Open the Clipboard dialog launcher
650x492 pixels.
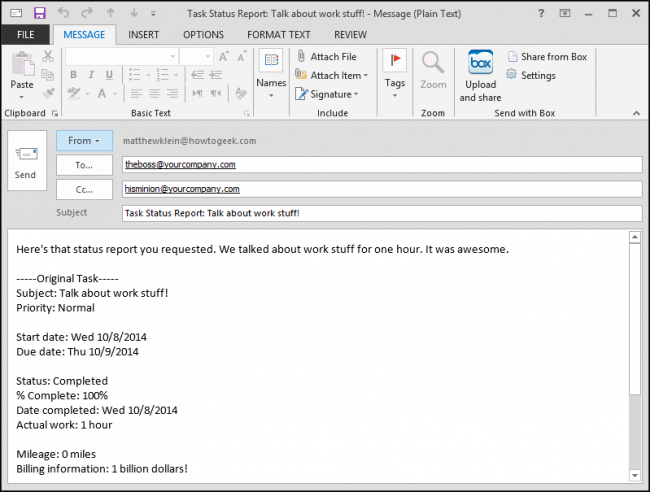point(55,113)
